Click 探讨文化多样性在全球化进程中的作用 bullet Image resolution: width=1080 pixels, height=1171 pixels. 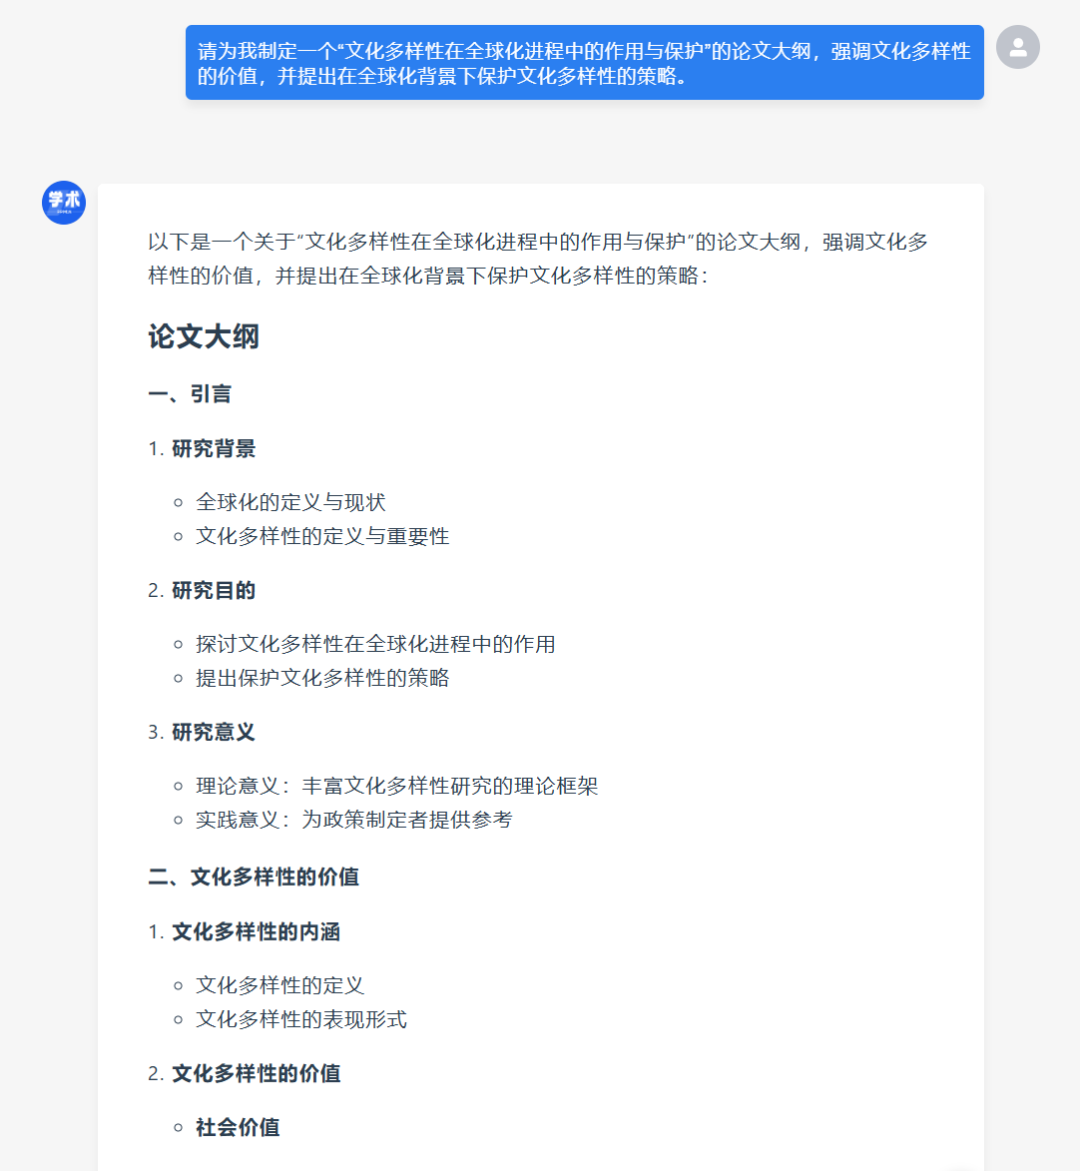[375, 644]
